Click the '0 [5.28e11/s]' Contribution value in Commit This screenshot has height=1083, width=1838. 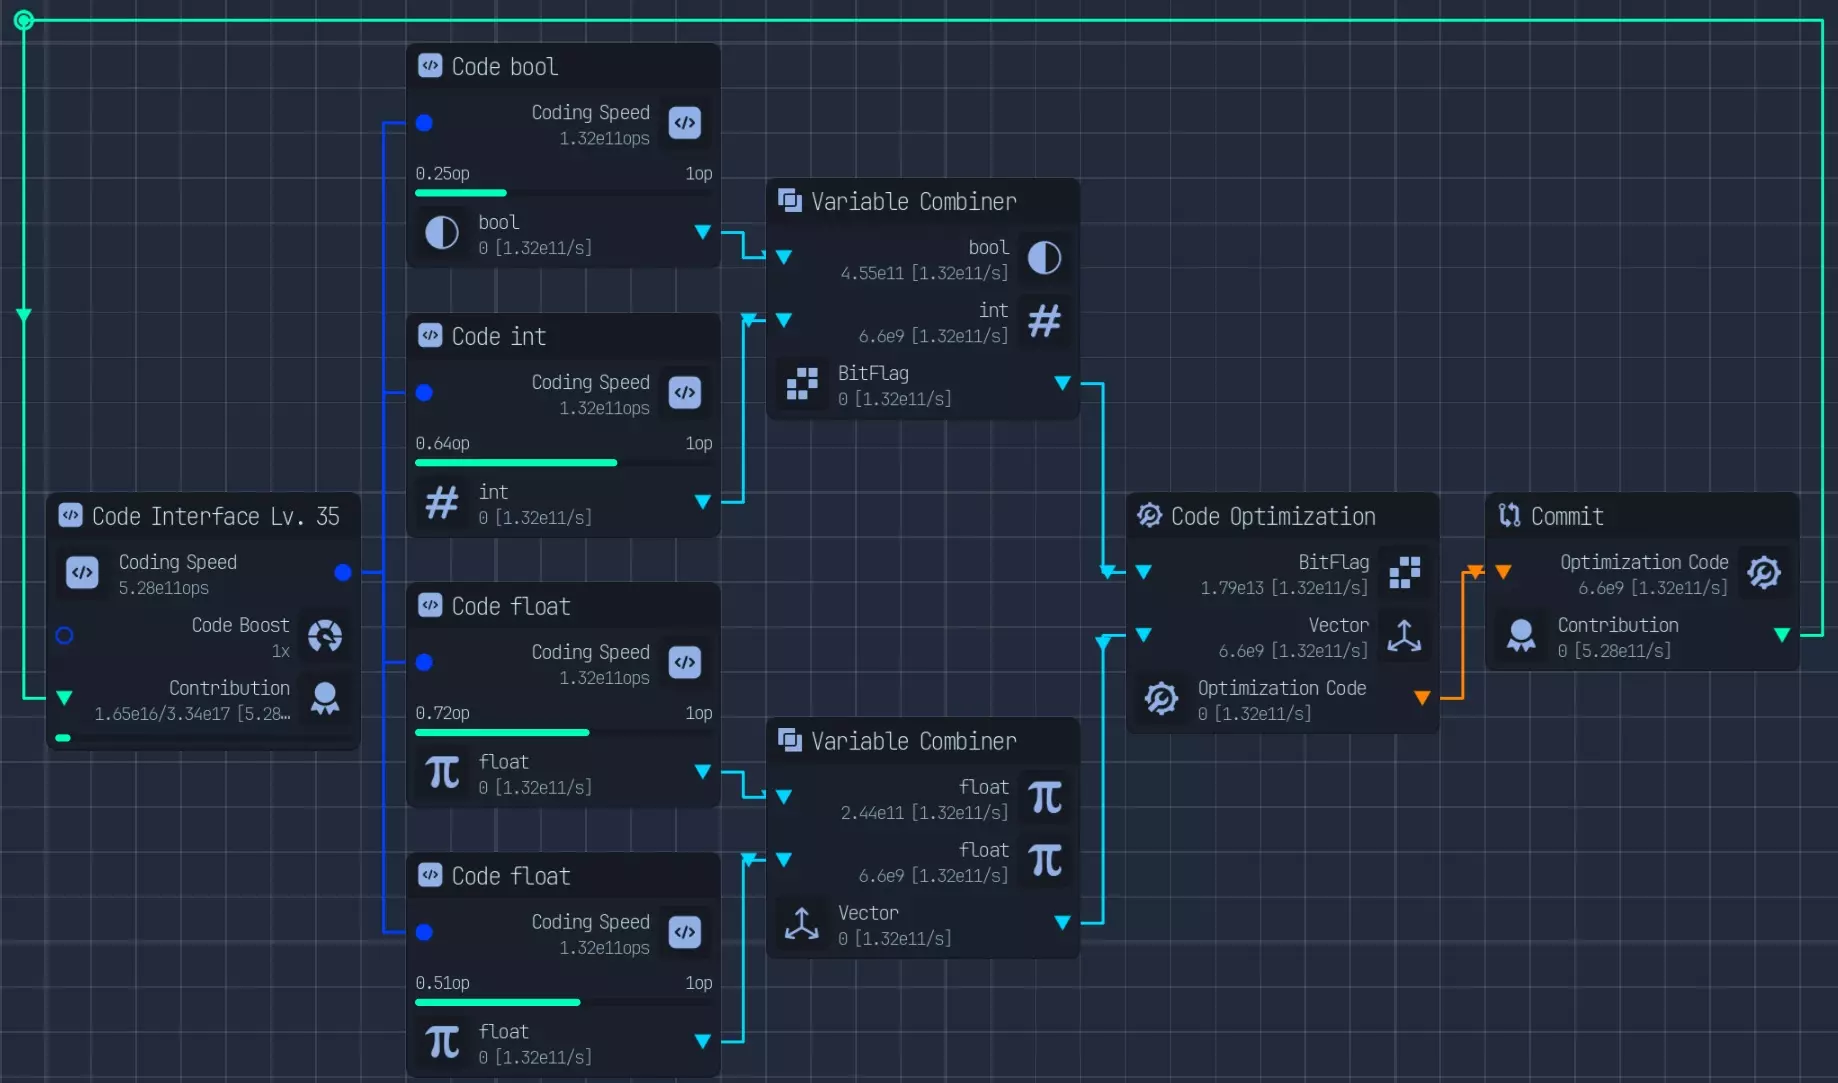(x=1614, y=651)
